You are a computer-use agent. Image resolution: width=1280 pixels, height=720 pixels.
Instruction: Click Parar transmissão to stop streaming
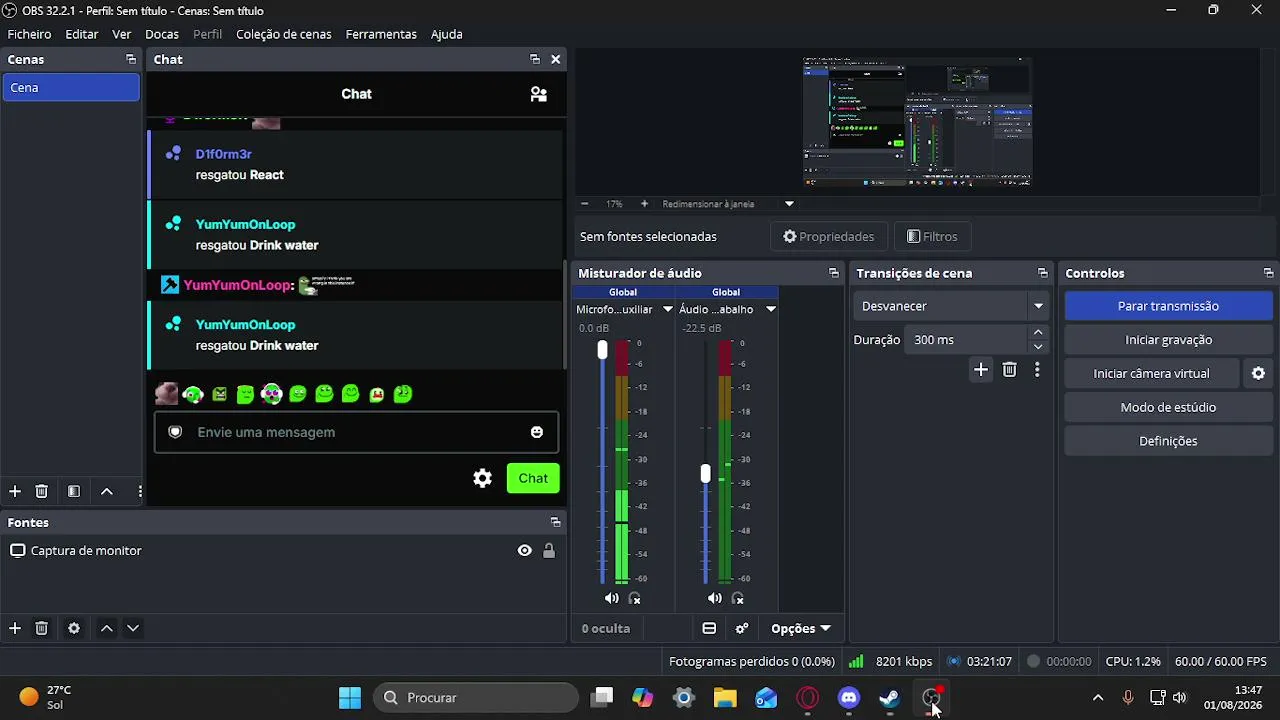pyautogui.click(x=1168, y=306)
